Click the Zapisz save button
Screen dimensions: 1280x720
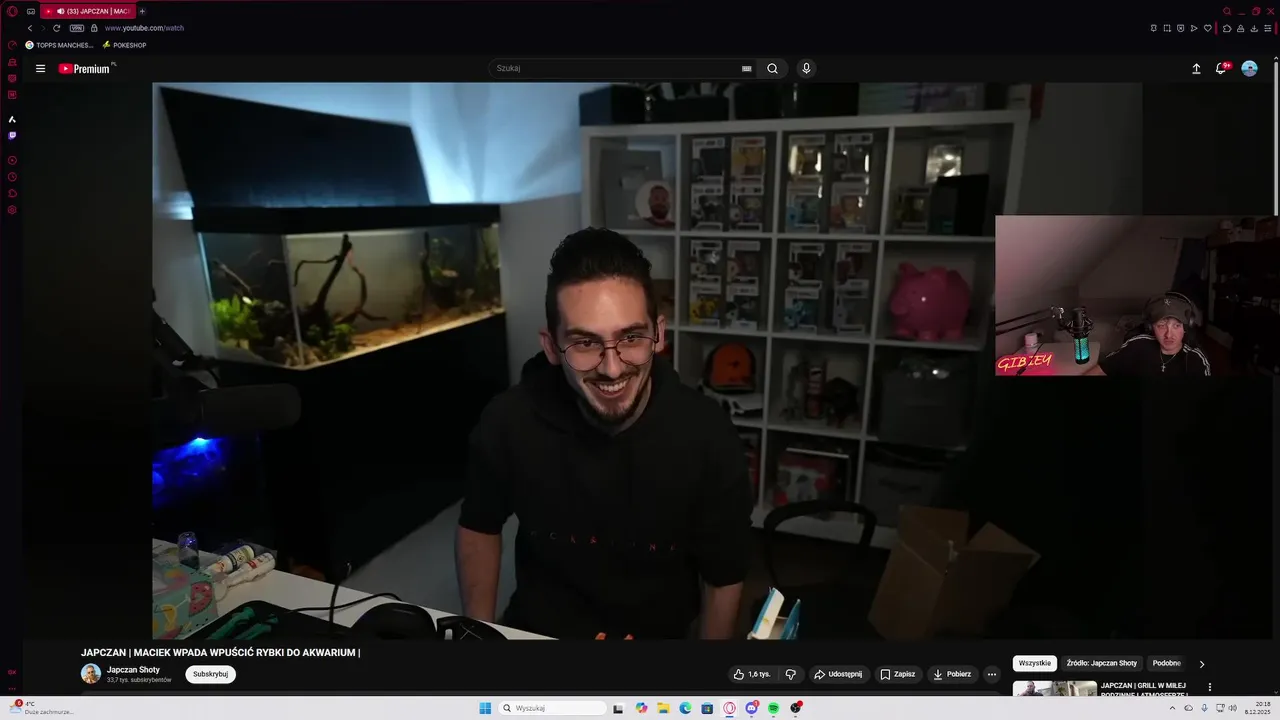tap(897, 674)
